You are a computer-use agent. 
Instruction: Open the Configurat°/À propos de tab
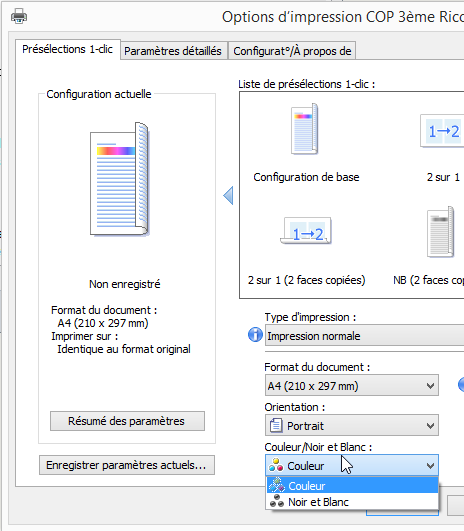292,51
